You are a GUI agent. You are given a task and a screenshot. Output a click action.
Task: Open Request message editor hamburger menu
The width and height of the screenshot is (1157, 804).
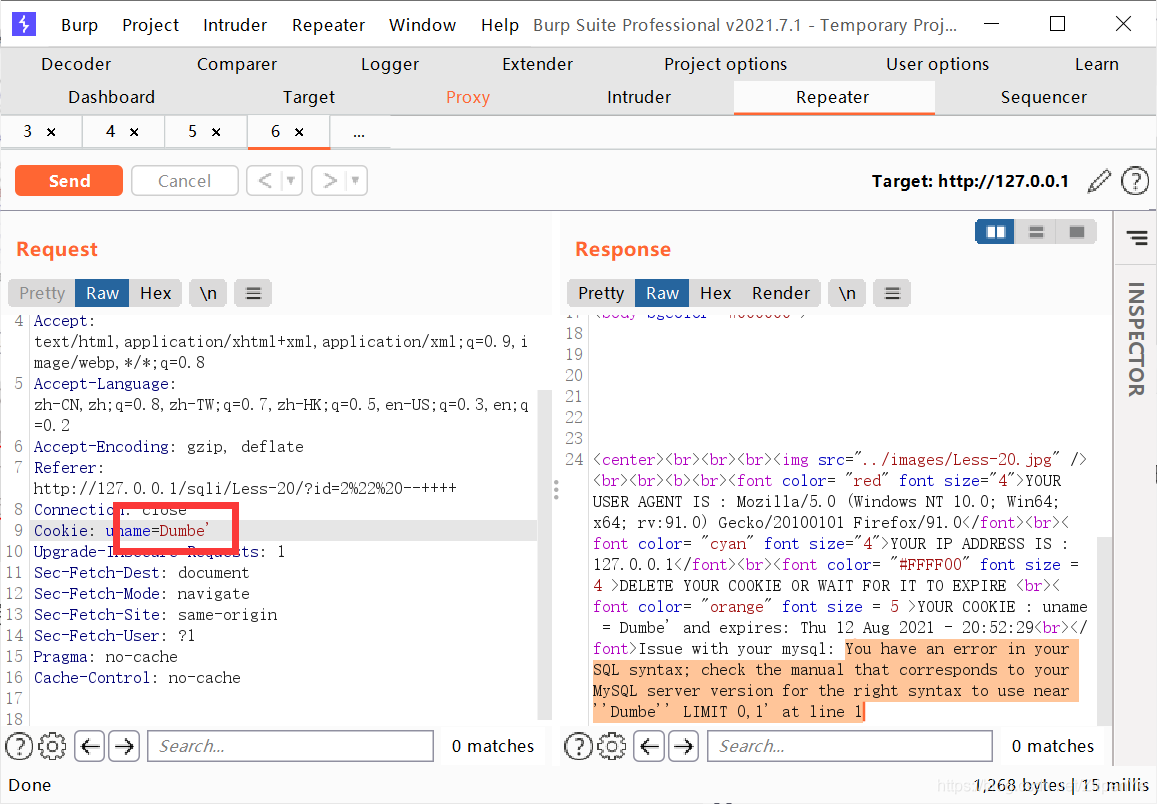click(x=253, y=294)
